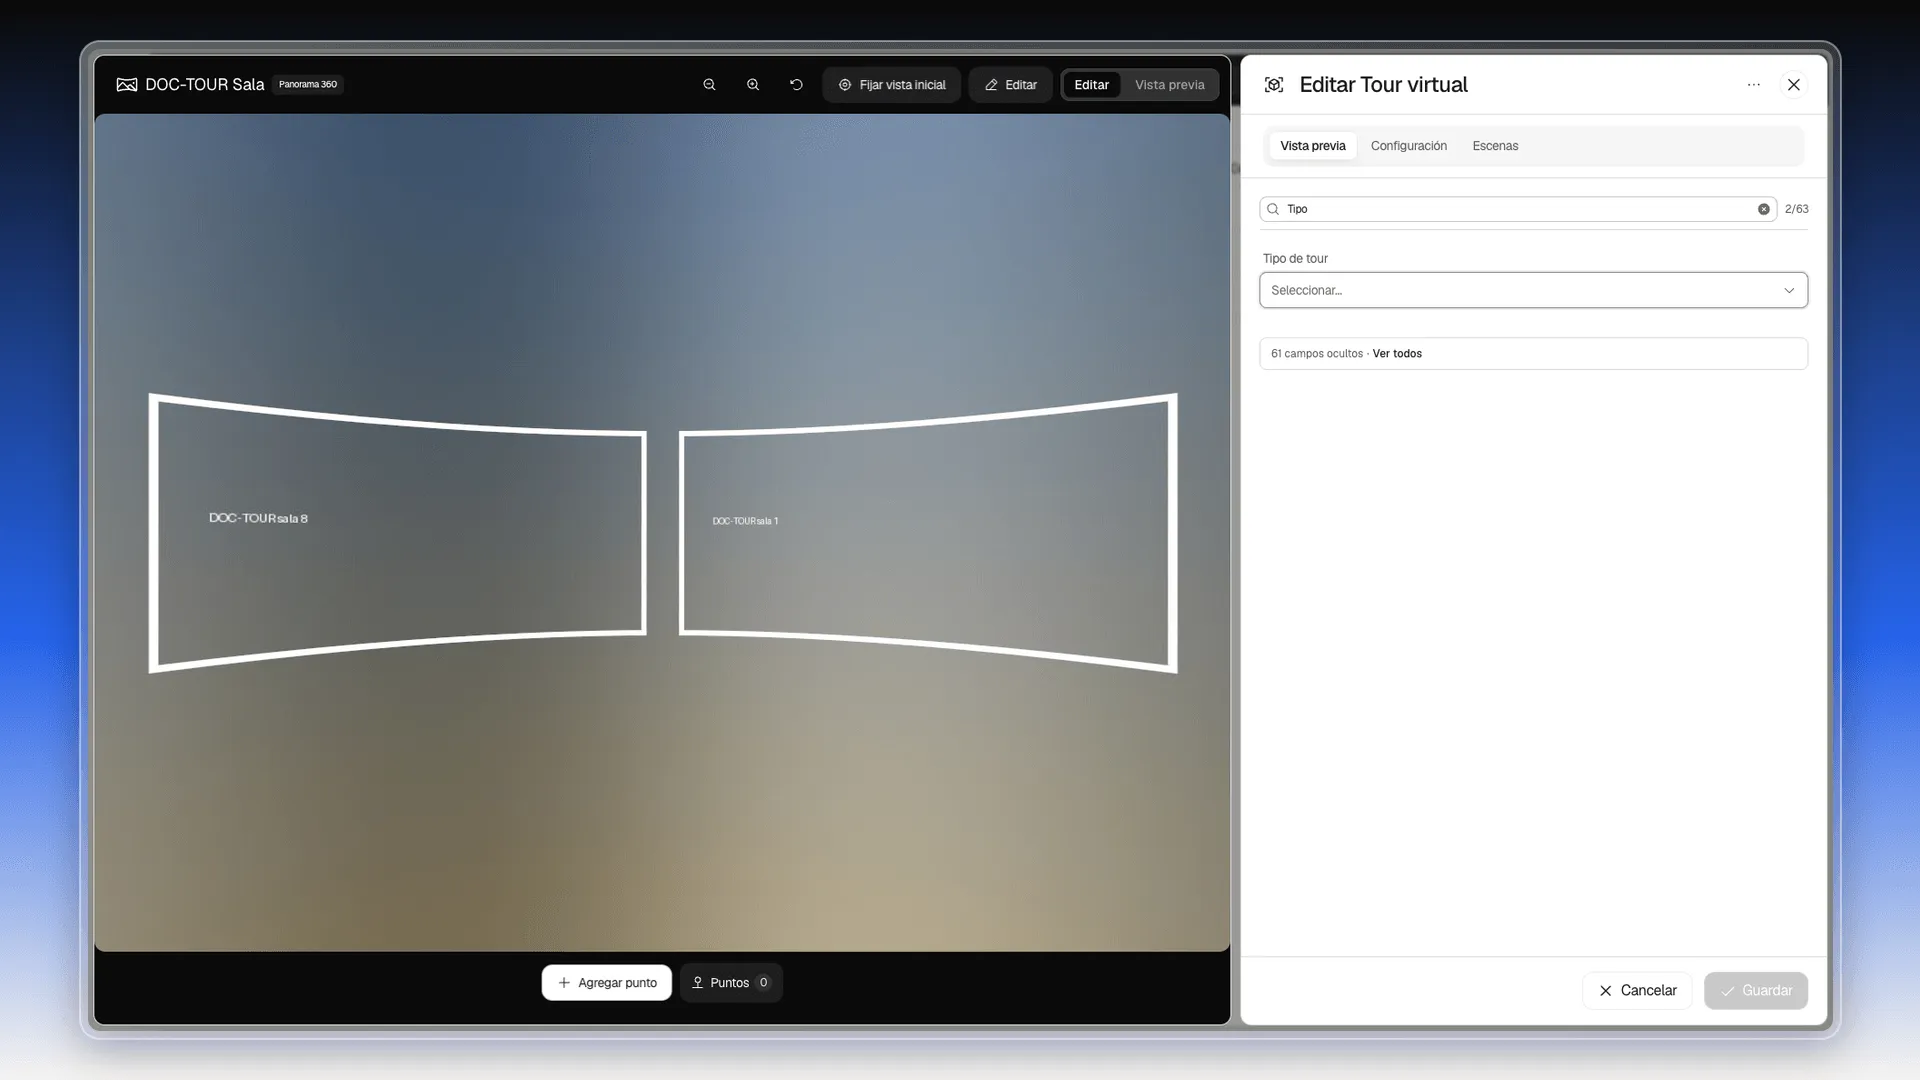Click the Fijar vista inicial button
Image resolution: width=1920 pixels, height=1080 pixels.
point(892,85)
